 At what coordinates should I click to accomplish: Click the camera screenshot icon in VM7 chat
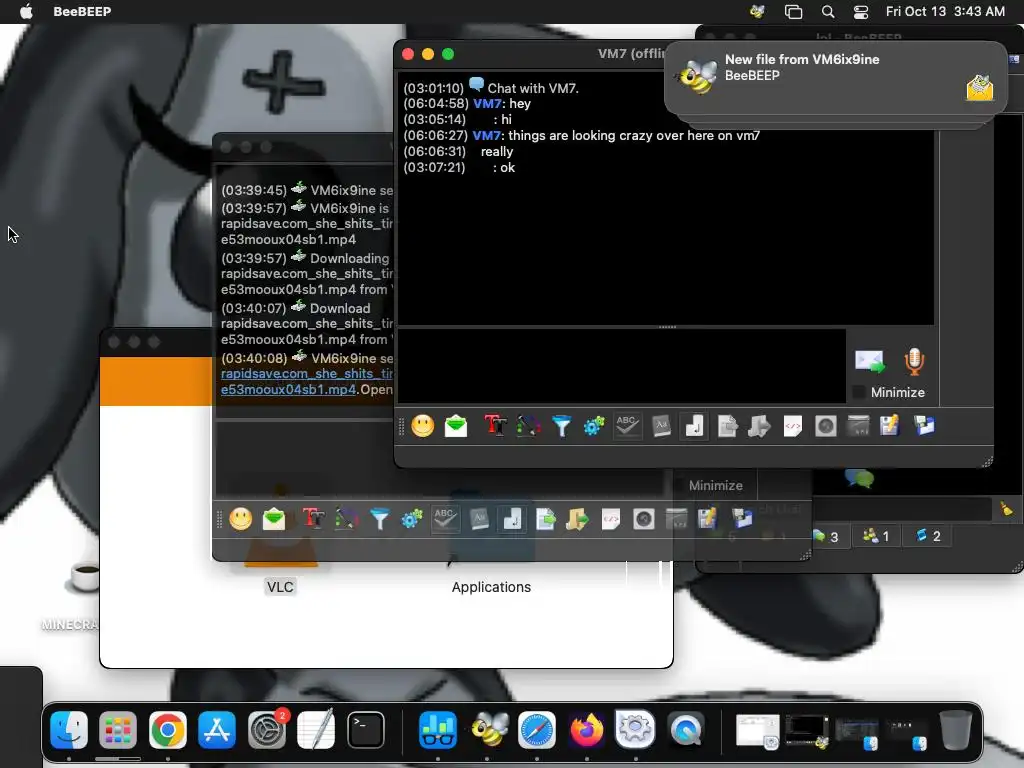pos(825,426)
